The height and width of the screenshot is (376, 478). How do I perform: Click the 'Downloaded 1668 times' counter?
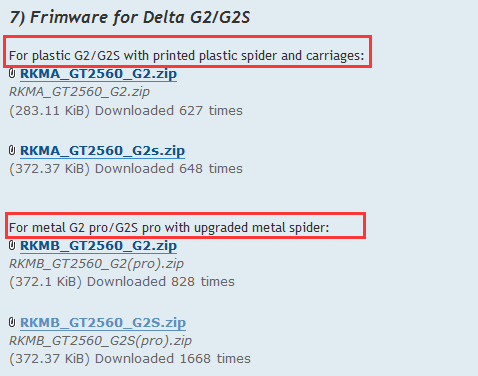(x=173, y=359)
